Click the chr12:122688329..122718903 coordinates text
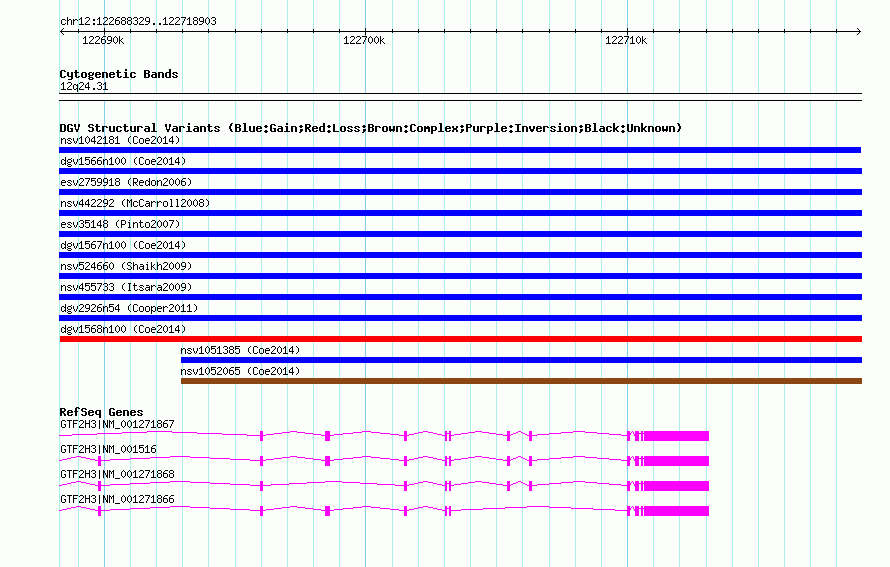The image size is (890, 567). point(138,22)
